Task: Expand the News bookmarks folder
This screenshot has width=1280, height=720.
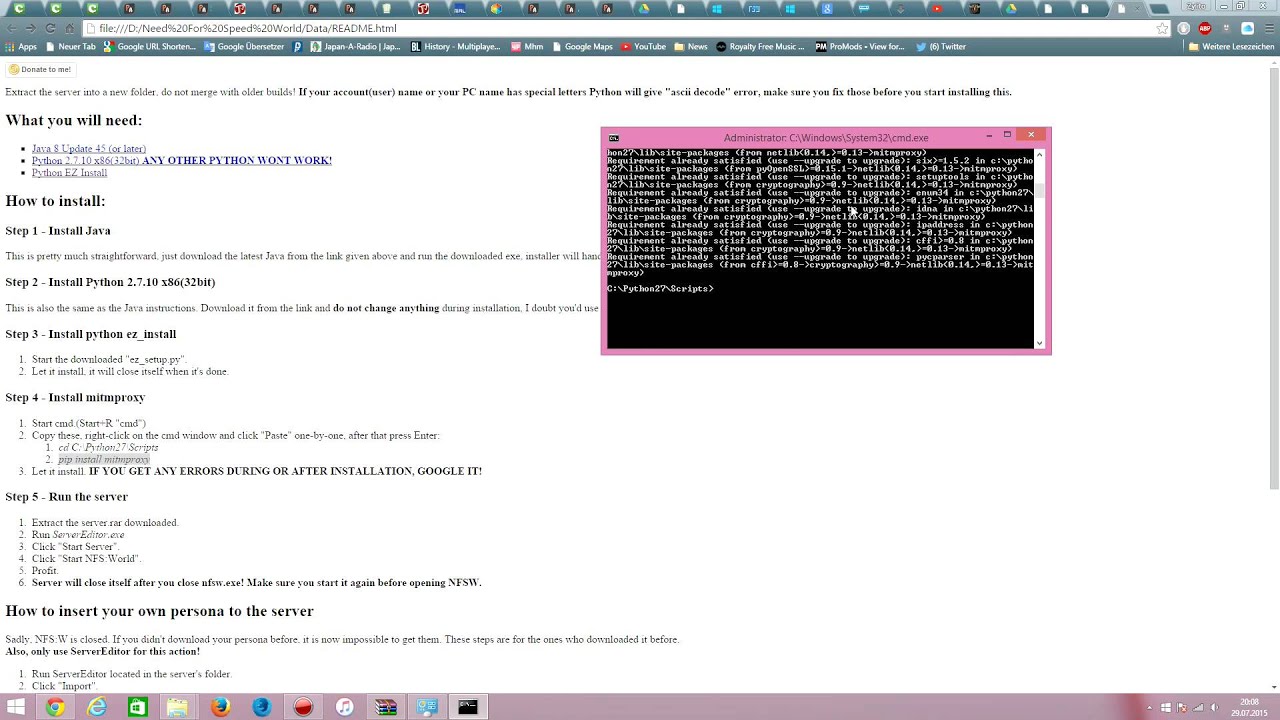Action: point(691,46)
